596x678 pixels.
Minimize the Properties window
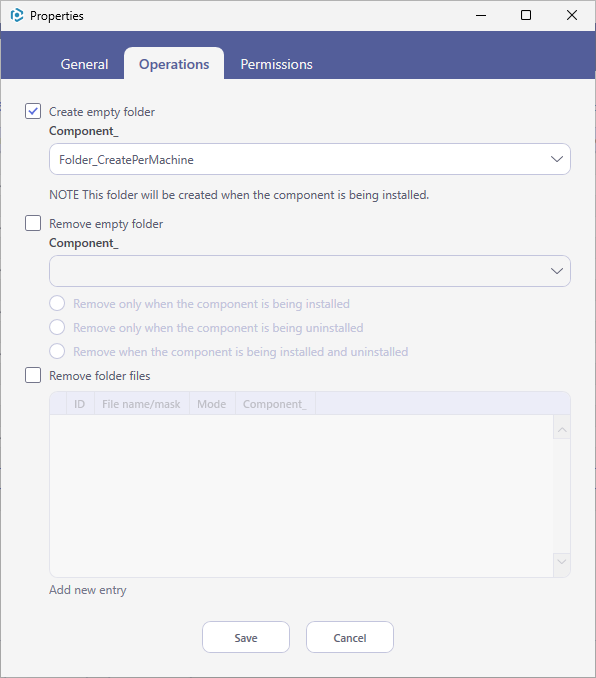pos(481,16)
